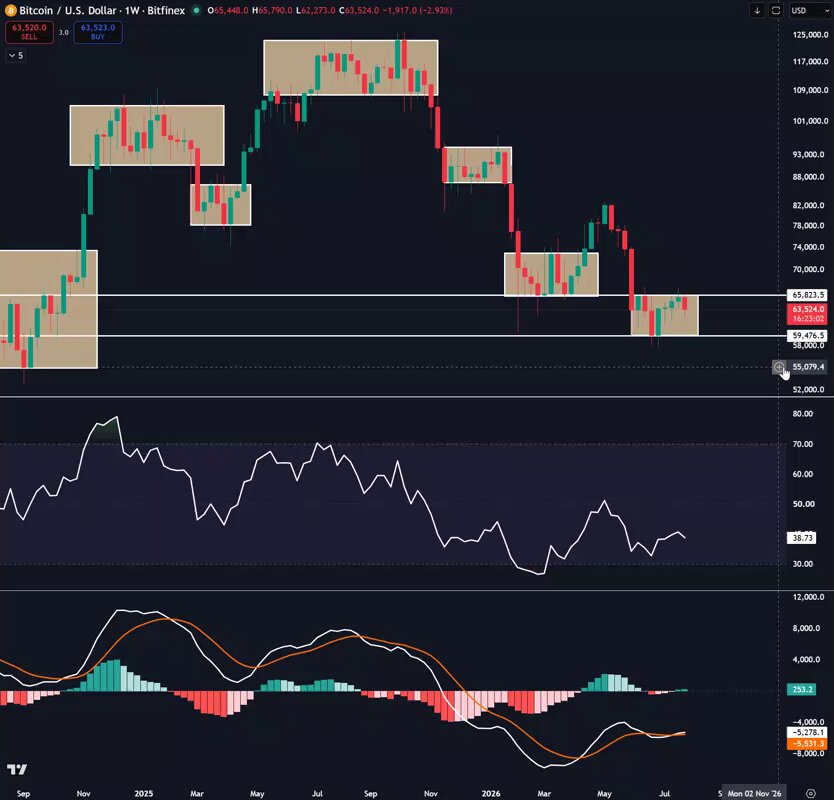Image resolution: width=834 pixels, height=800 pixels.
Task: Click the blue BUY 63,523.0 button
Action: click(98, 32)
